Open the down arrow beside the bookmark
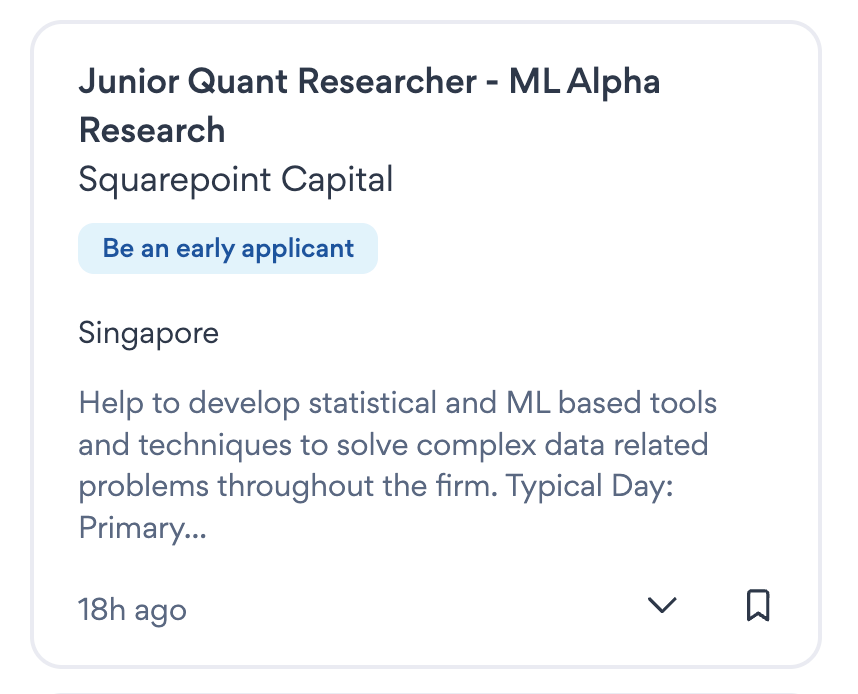Screen dimensions: 858x694 [x=662, y=605]
